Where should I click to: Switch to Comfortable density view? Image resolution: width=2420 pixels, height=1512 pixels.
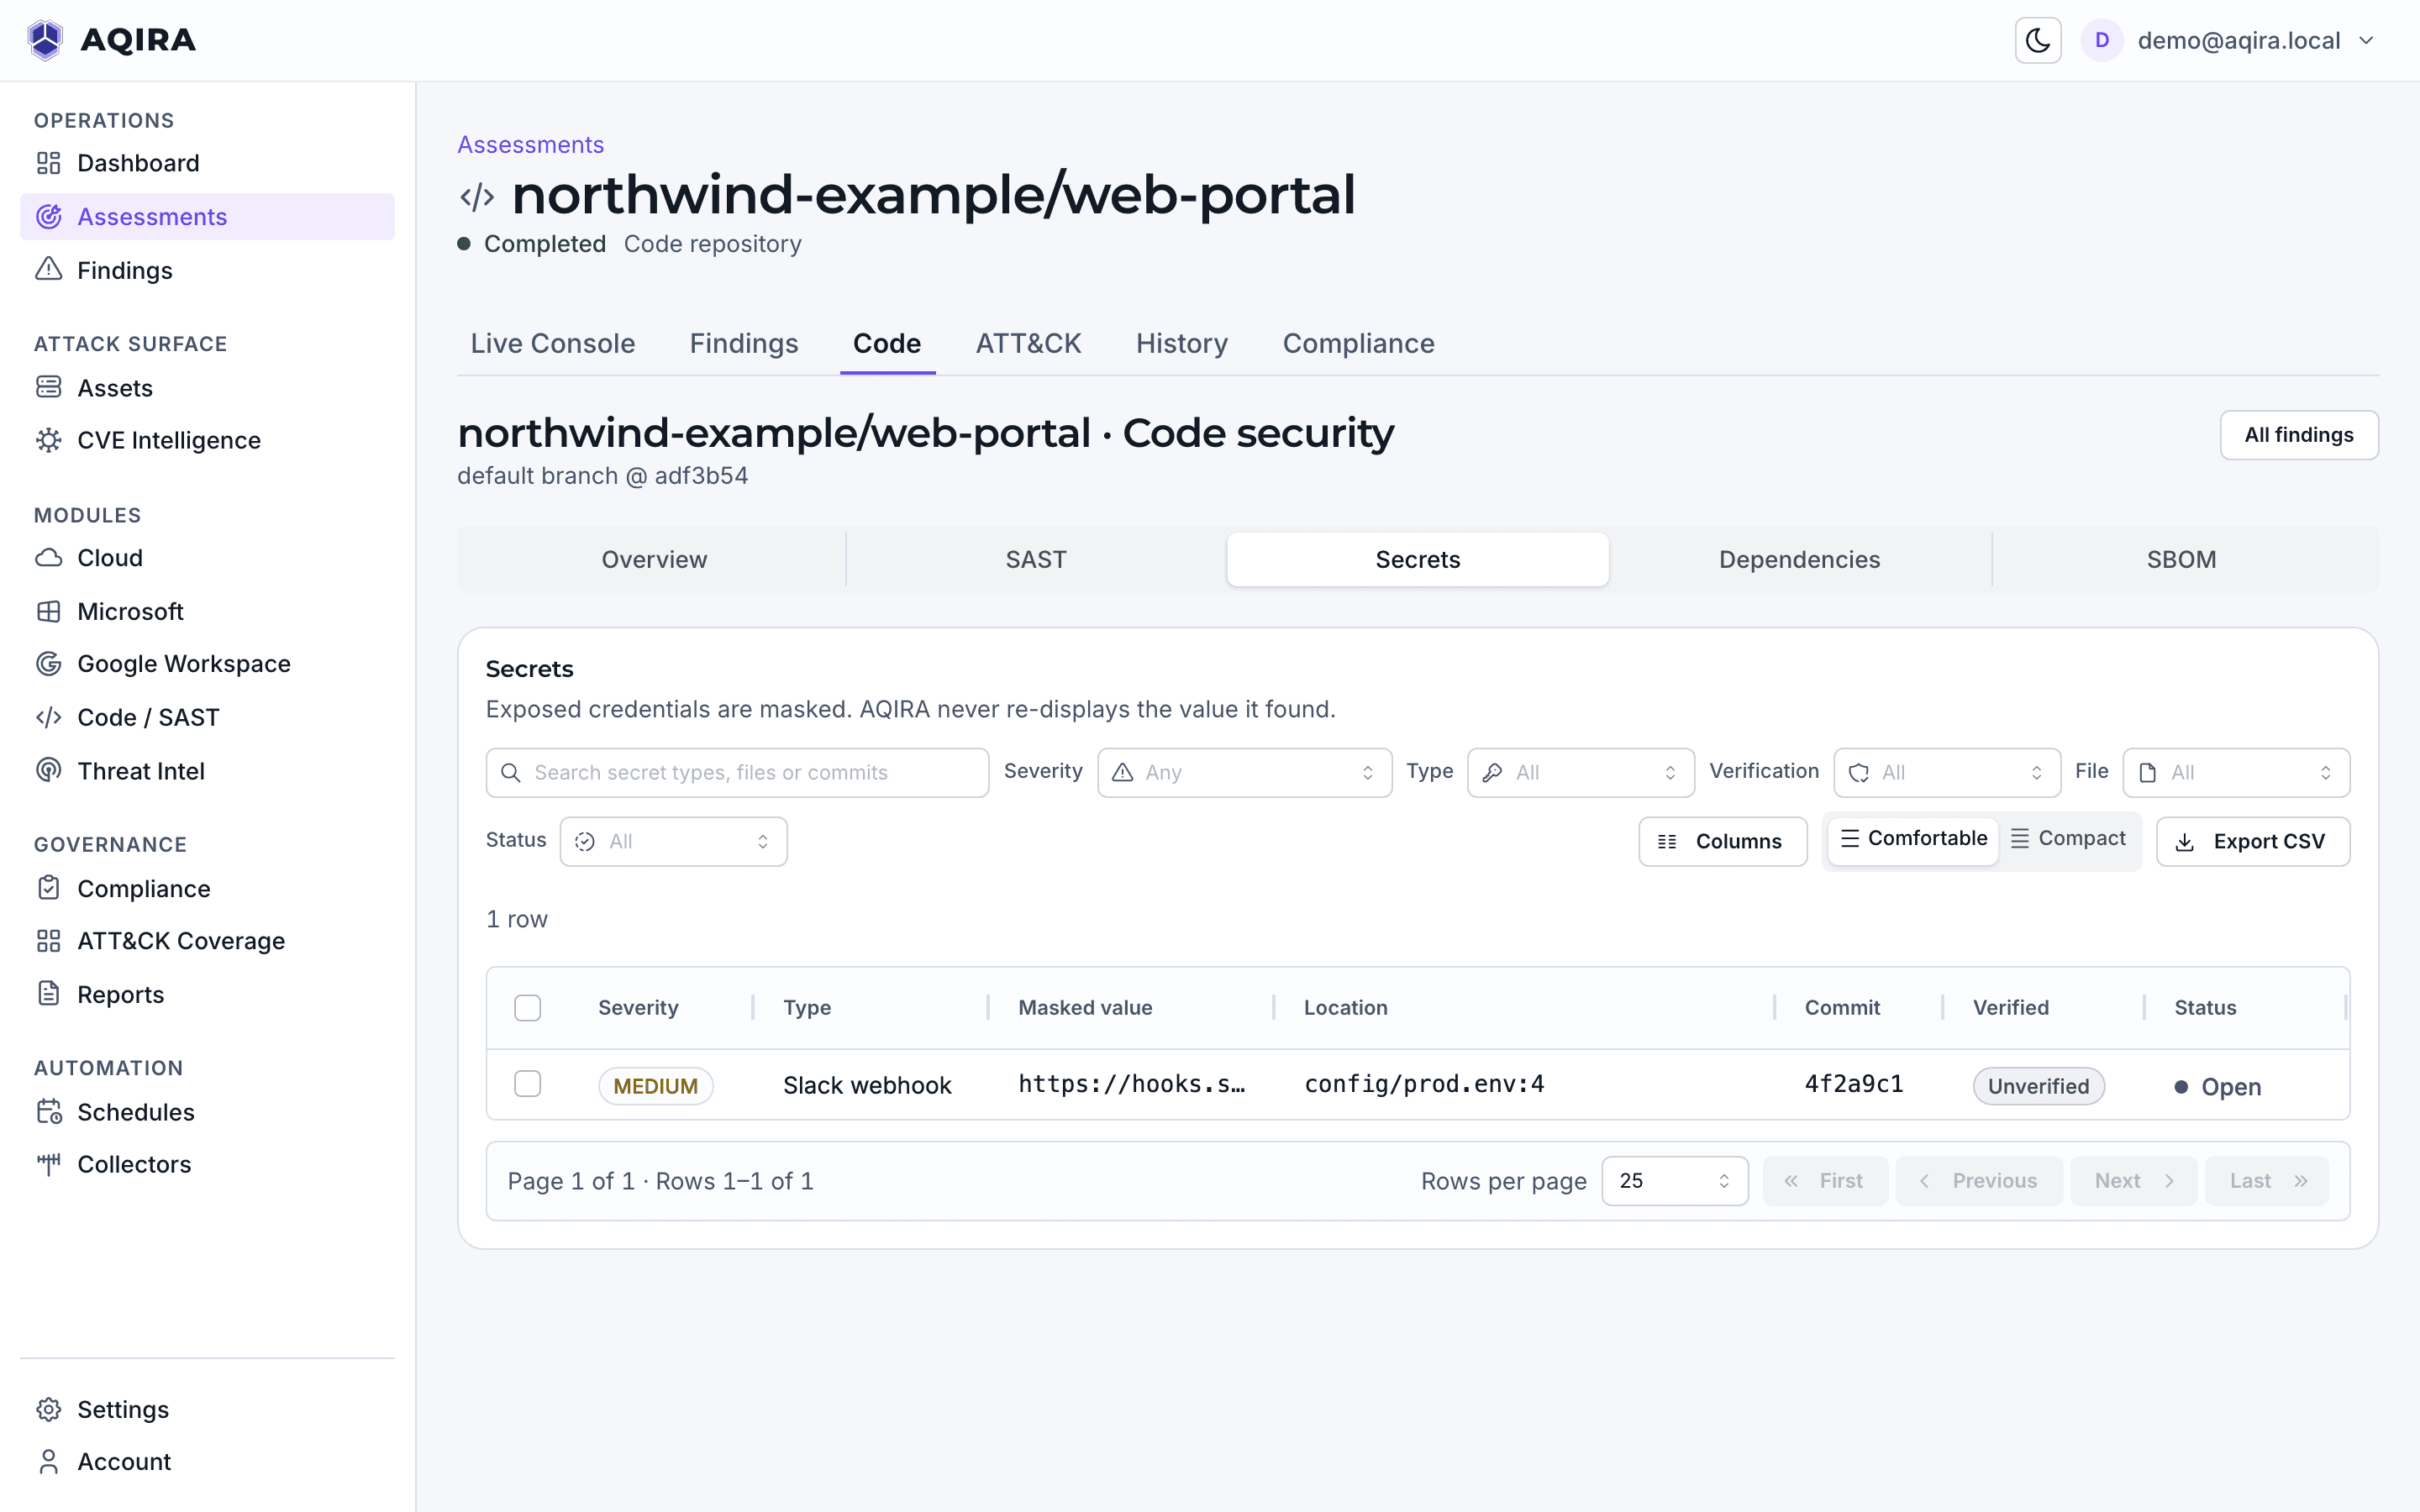coord(1913,839)
